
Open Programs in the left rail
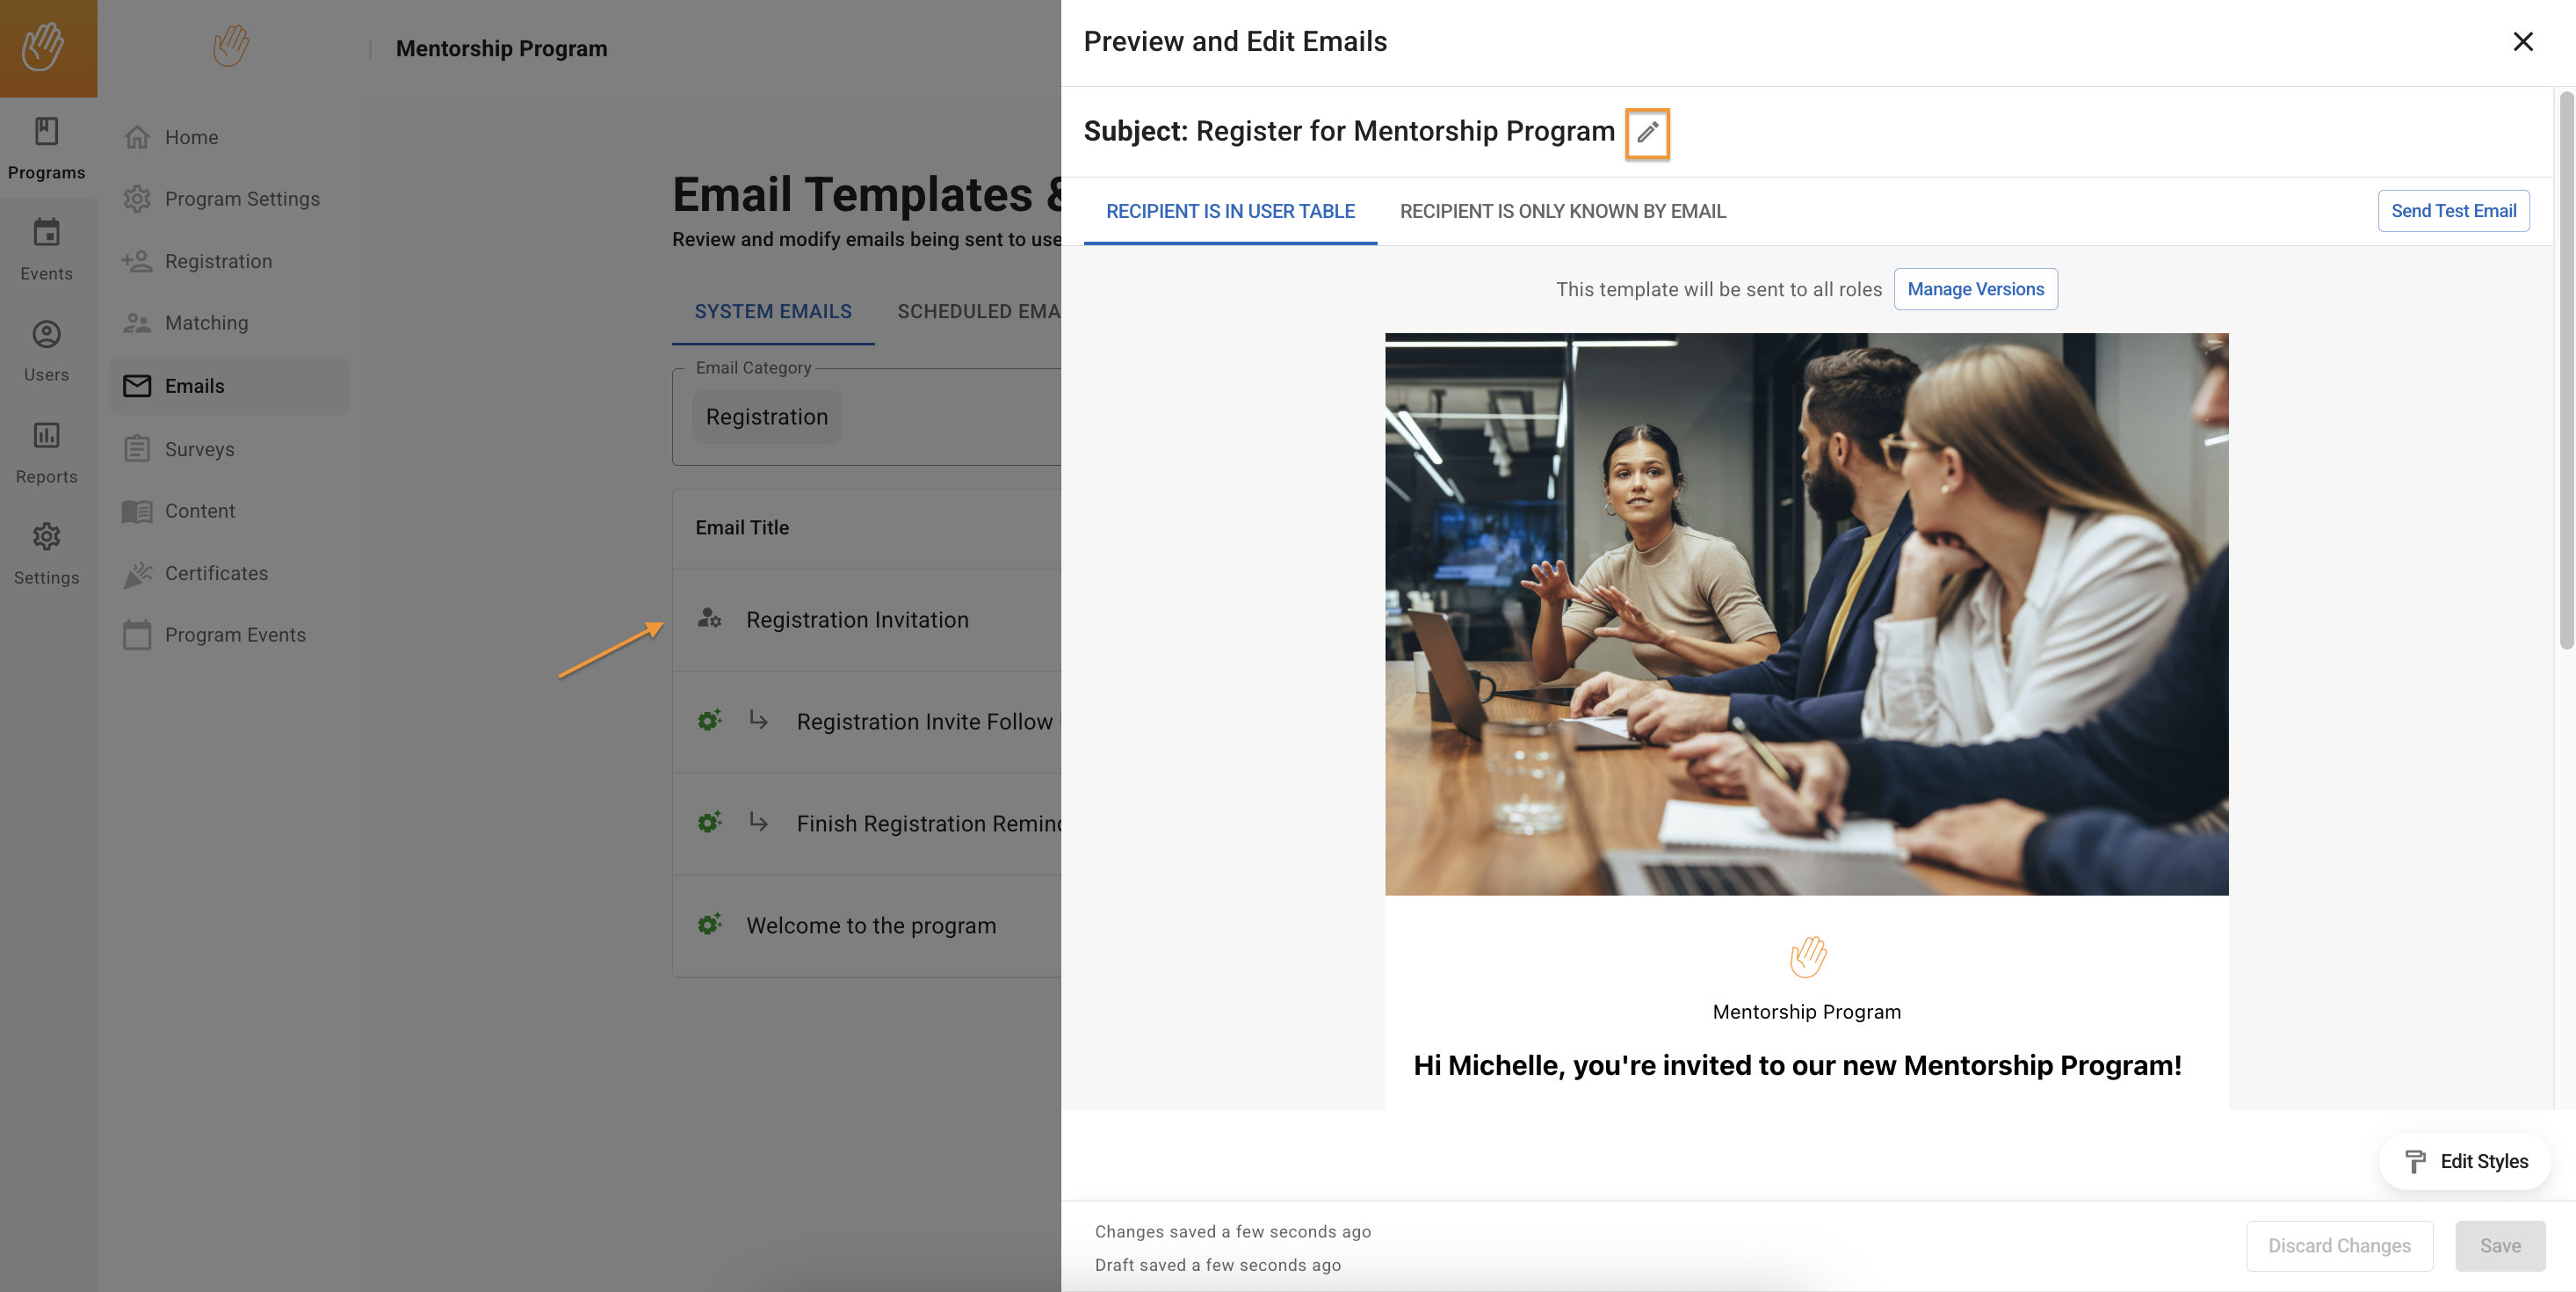pos(46,148)
